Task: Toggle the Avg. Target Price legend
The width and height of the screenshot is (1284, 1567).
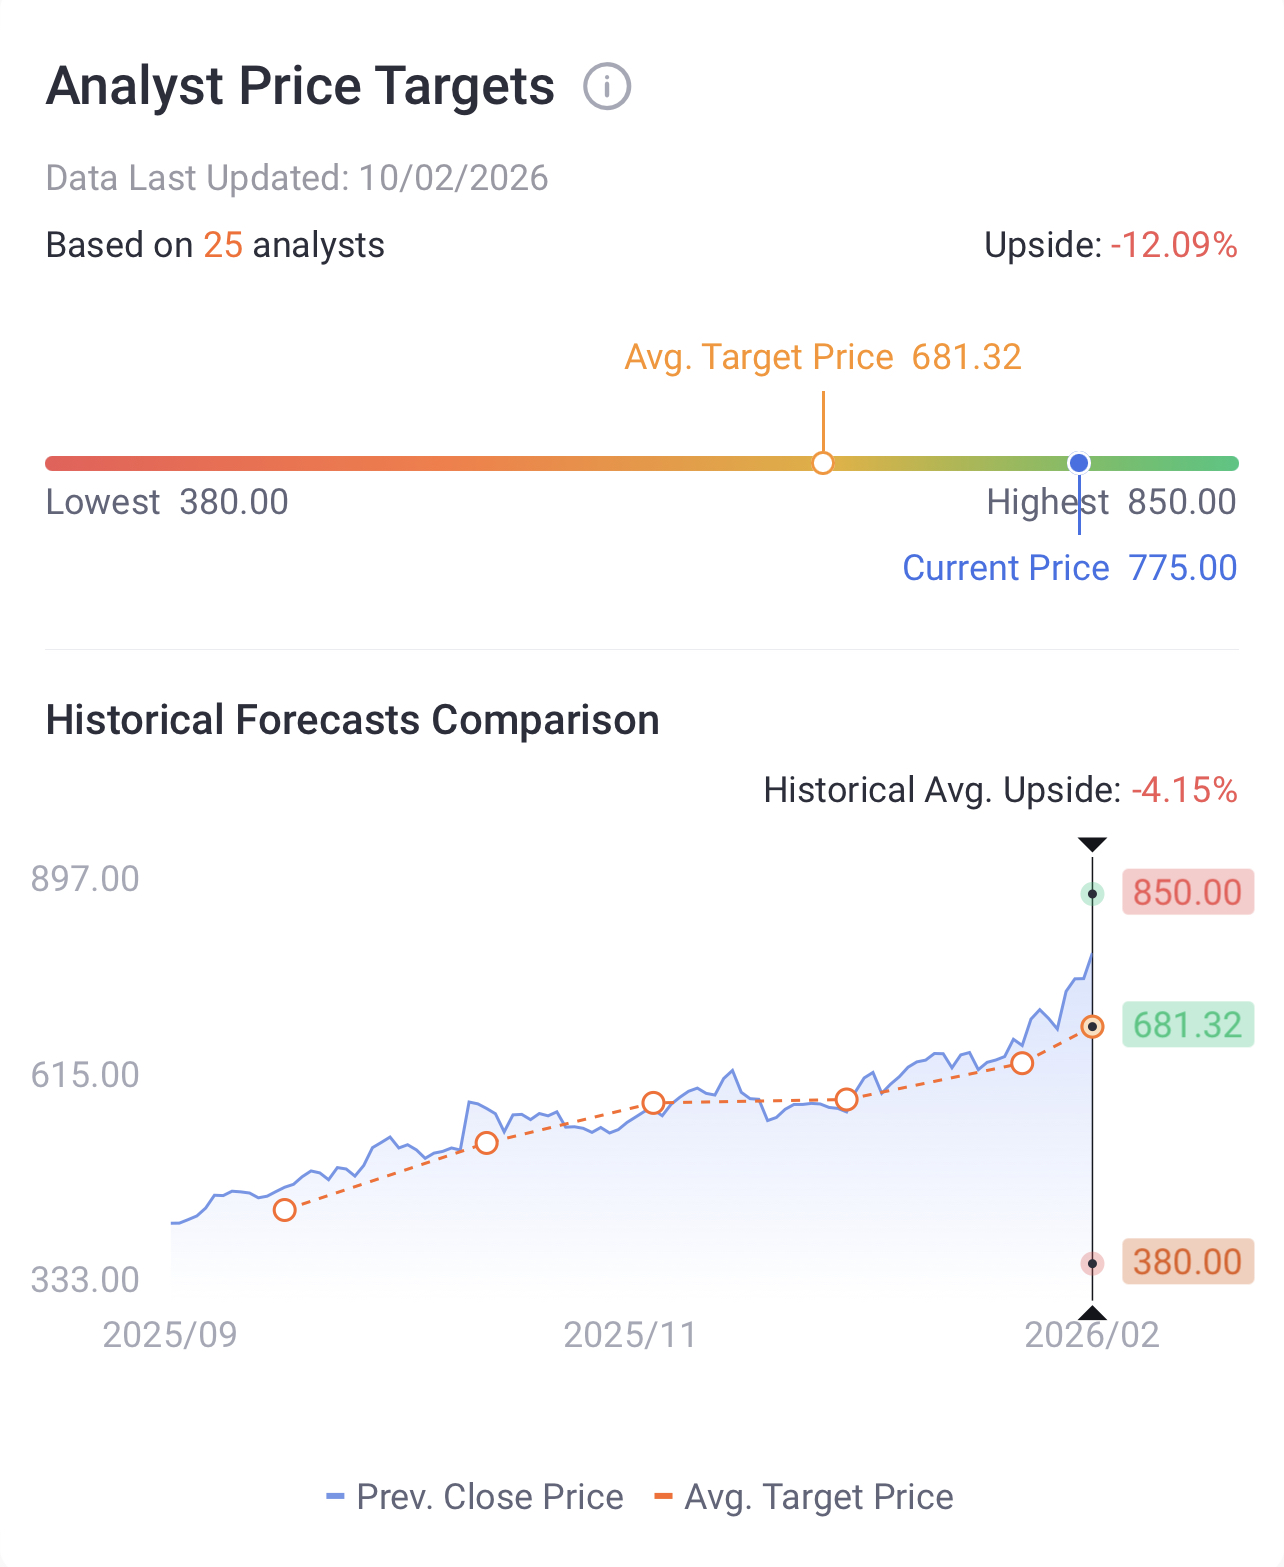Action: (x=804, y=1497)
